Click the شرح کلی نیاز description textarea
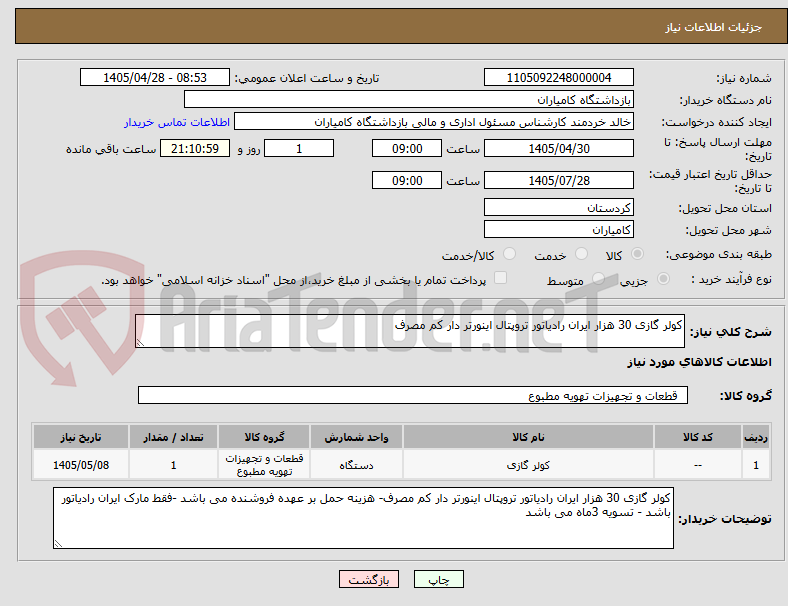This screenshot has height=606, width=788. (410, 331)
